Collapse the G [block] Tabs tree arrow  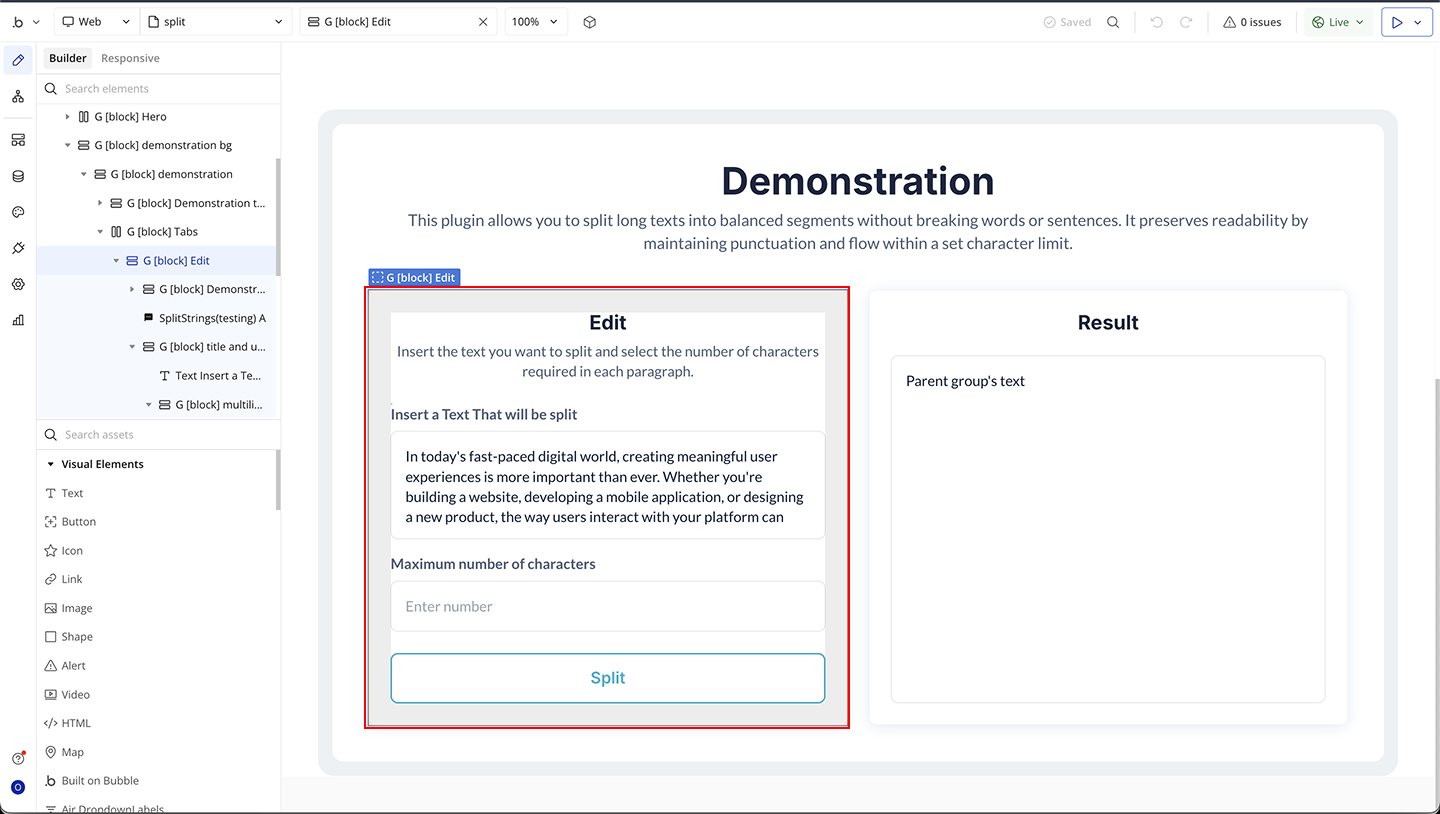click(x=100, y=232)
